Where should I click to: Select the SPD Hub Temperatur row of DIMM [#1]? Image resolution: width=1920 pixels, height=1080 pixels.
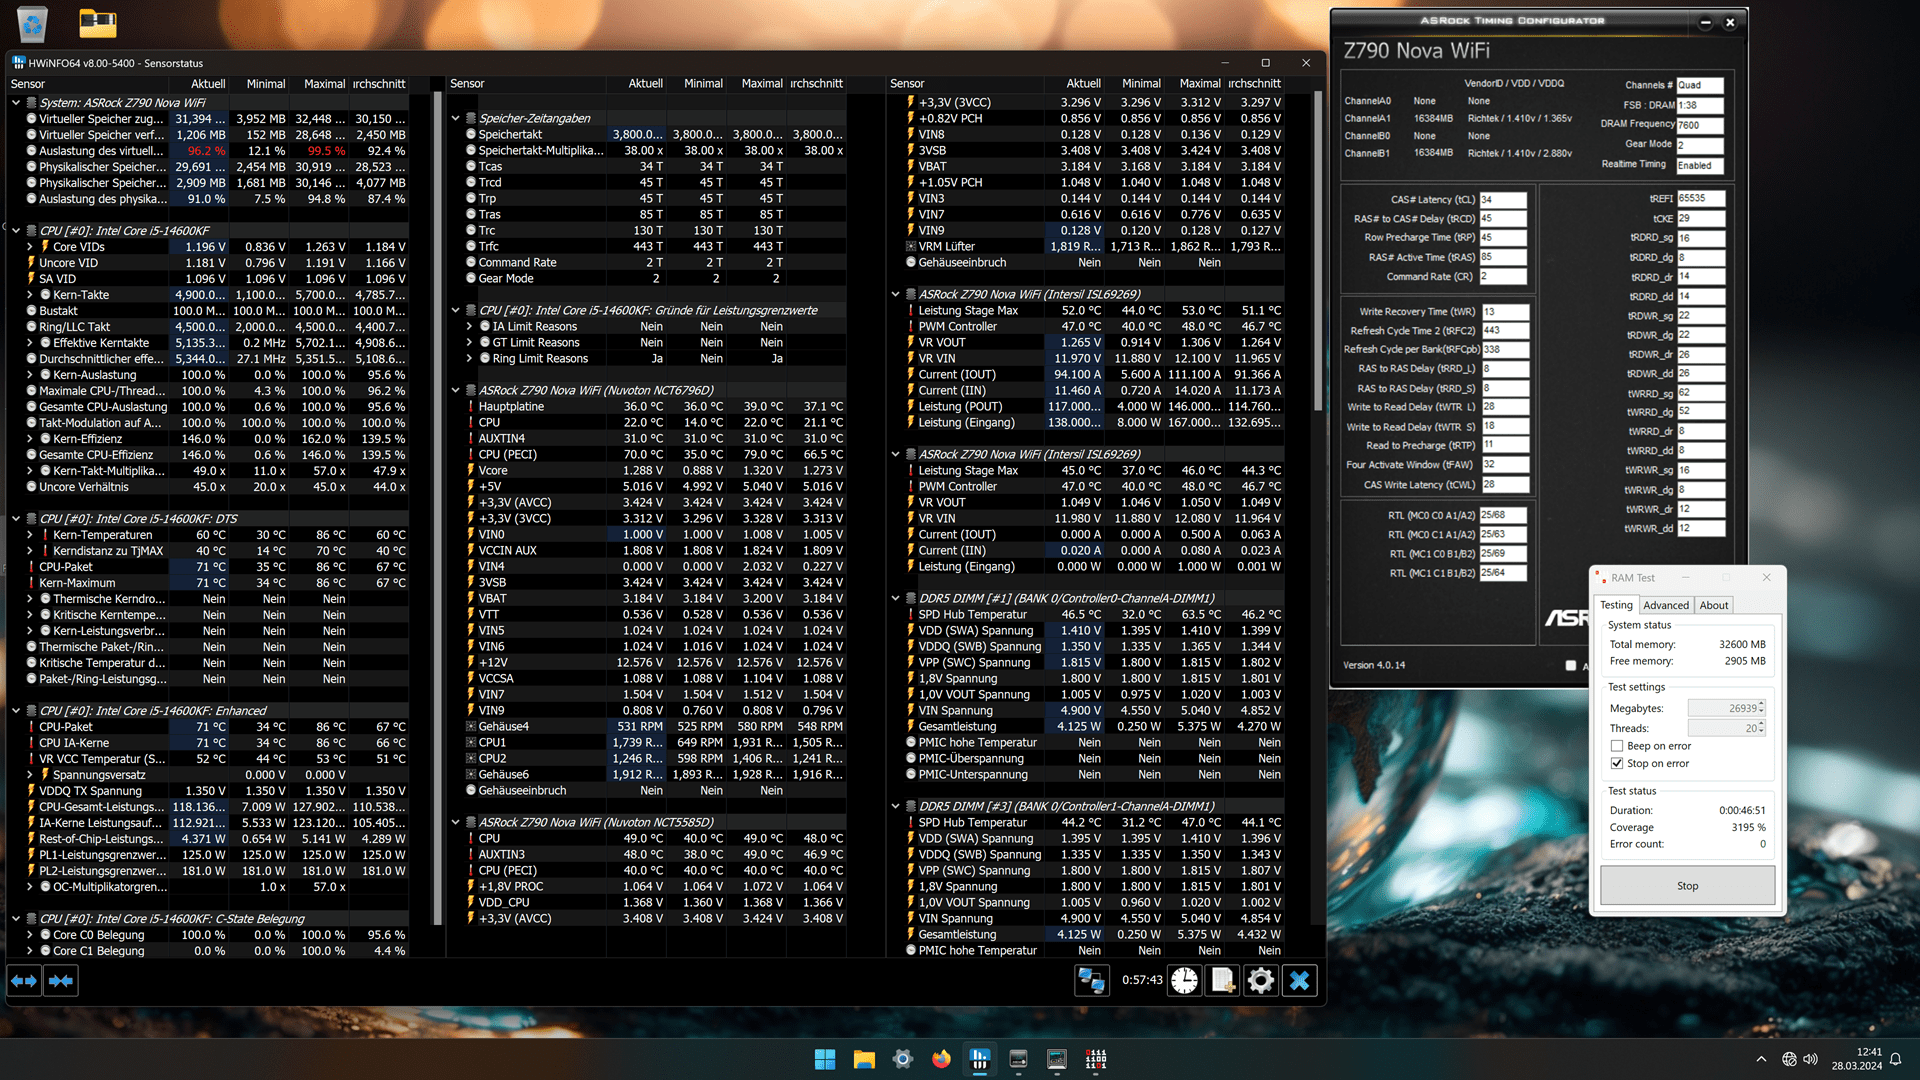pos(1095,614)
